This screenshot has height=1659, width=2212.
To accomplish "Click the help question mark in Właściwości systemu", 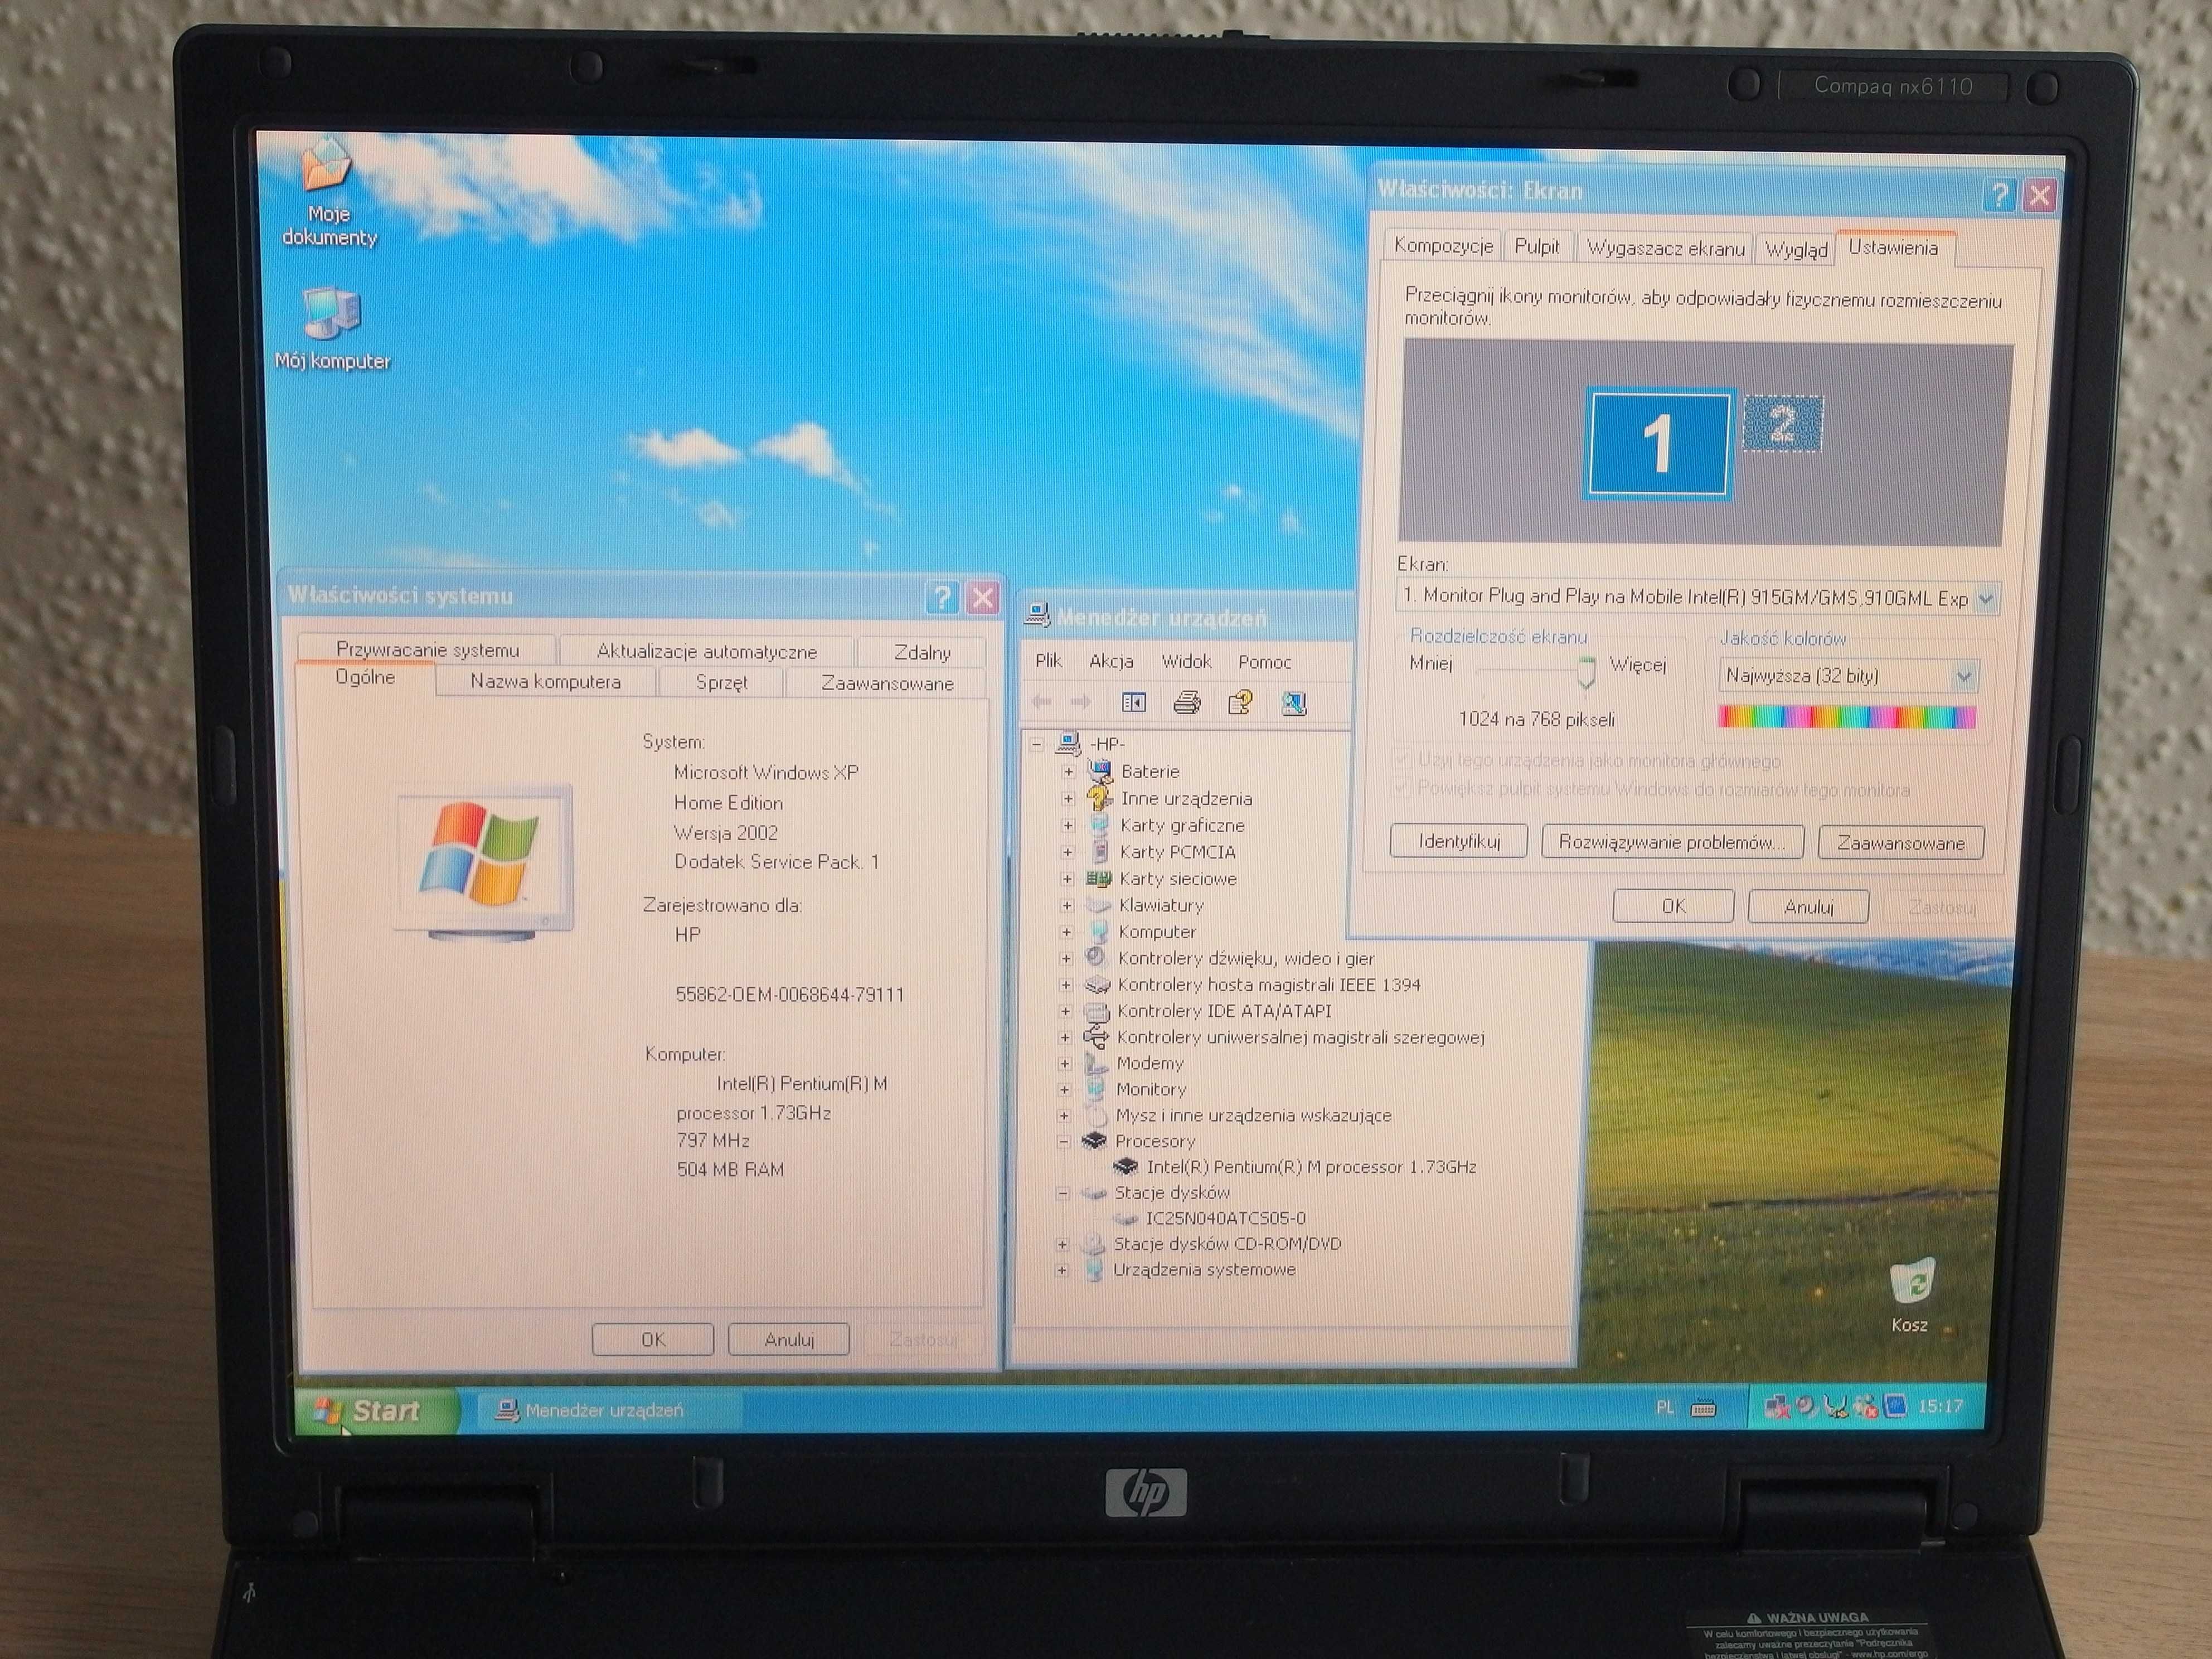I will point(943,598).
